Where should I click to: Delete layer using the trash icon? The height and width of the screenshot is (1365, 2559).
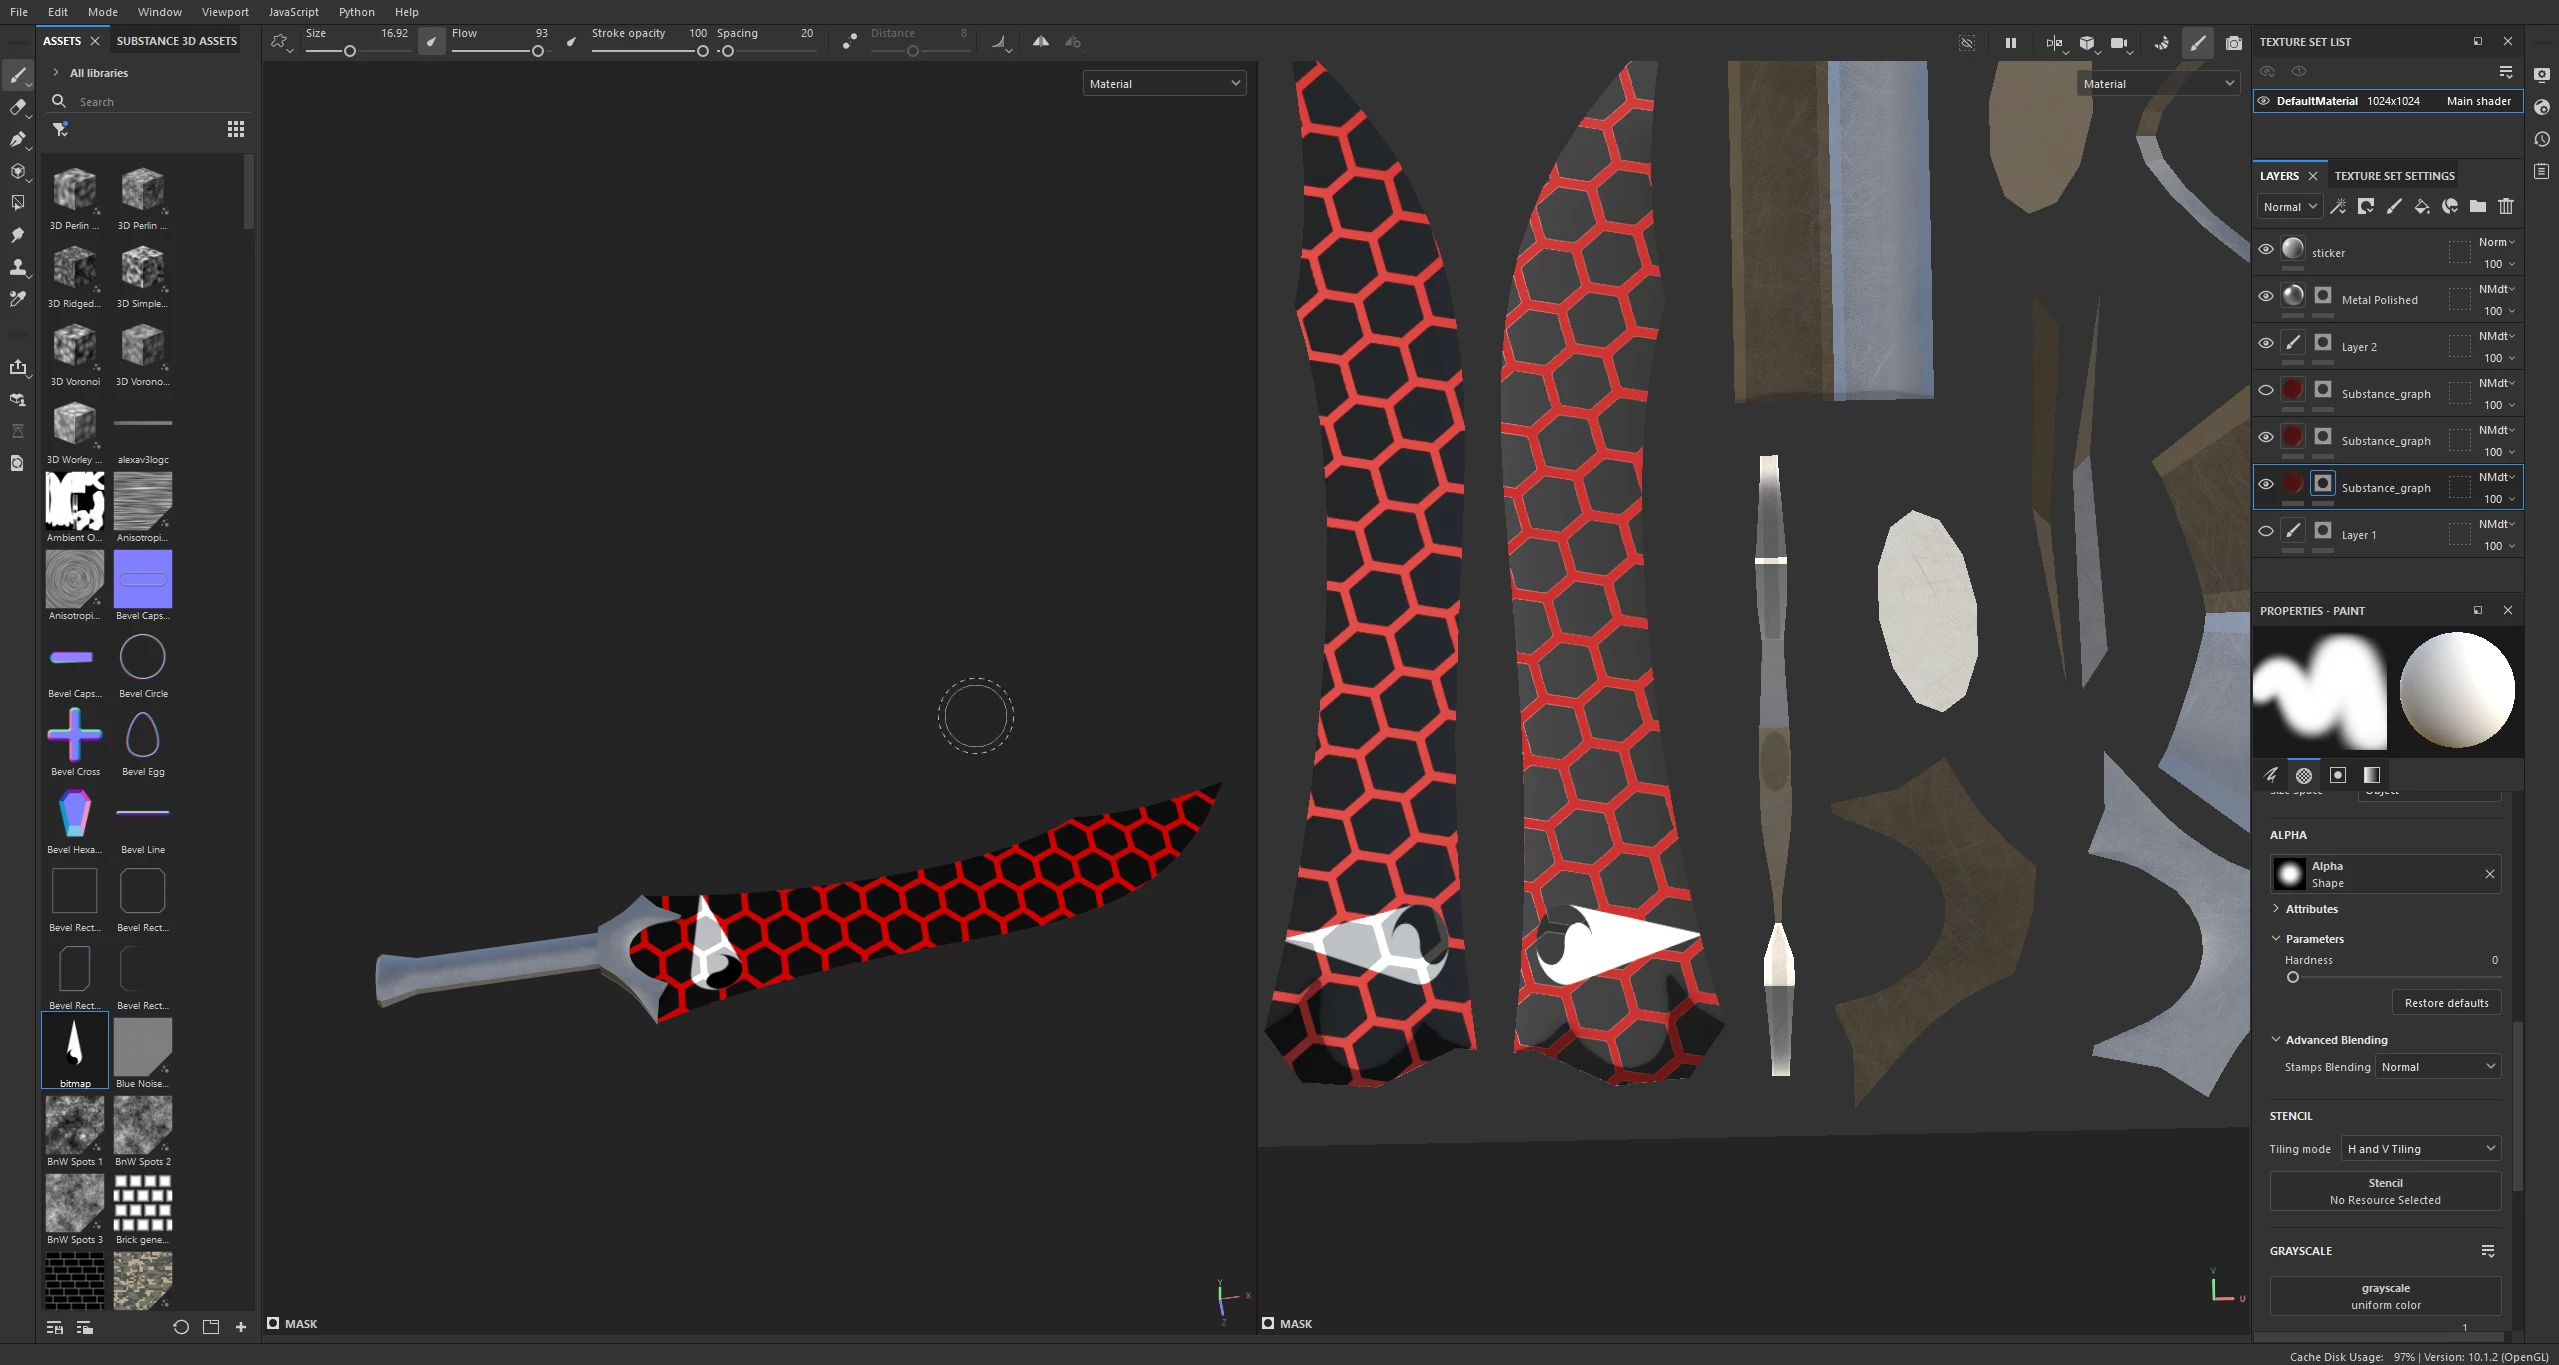pyautogui.click(x=2505, y=206)
